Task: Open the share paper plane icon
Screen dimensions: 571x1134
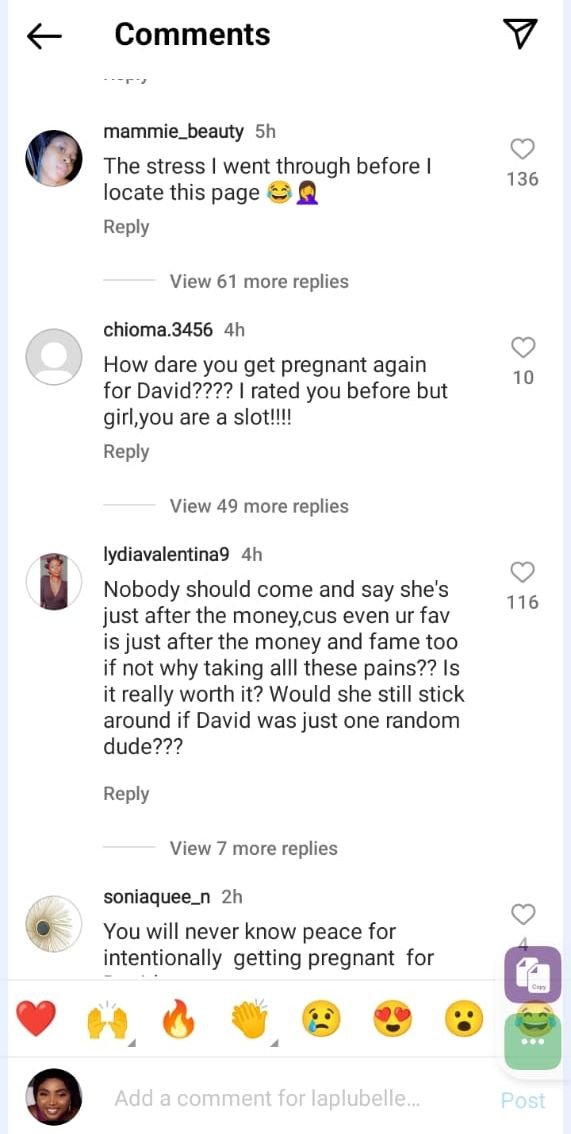Action: coord(520,34)
